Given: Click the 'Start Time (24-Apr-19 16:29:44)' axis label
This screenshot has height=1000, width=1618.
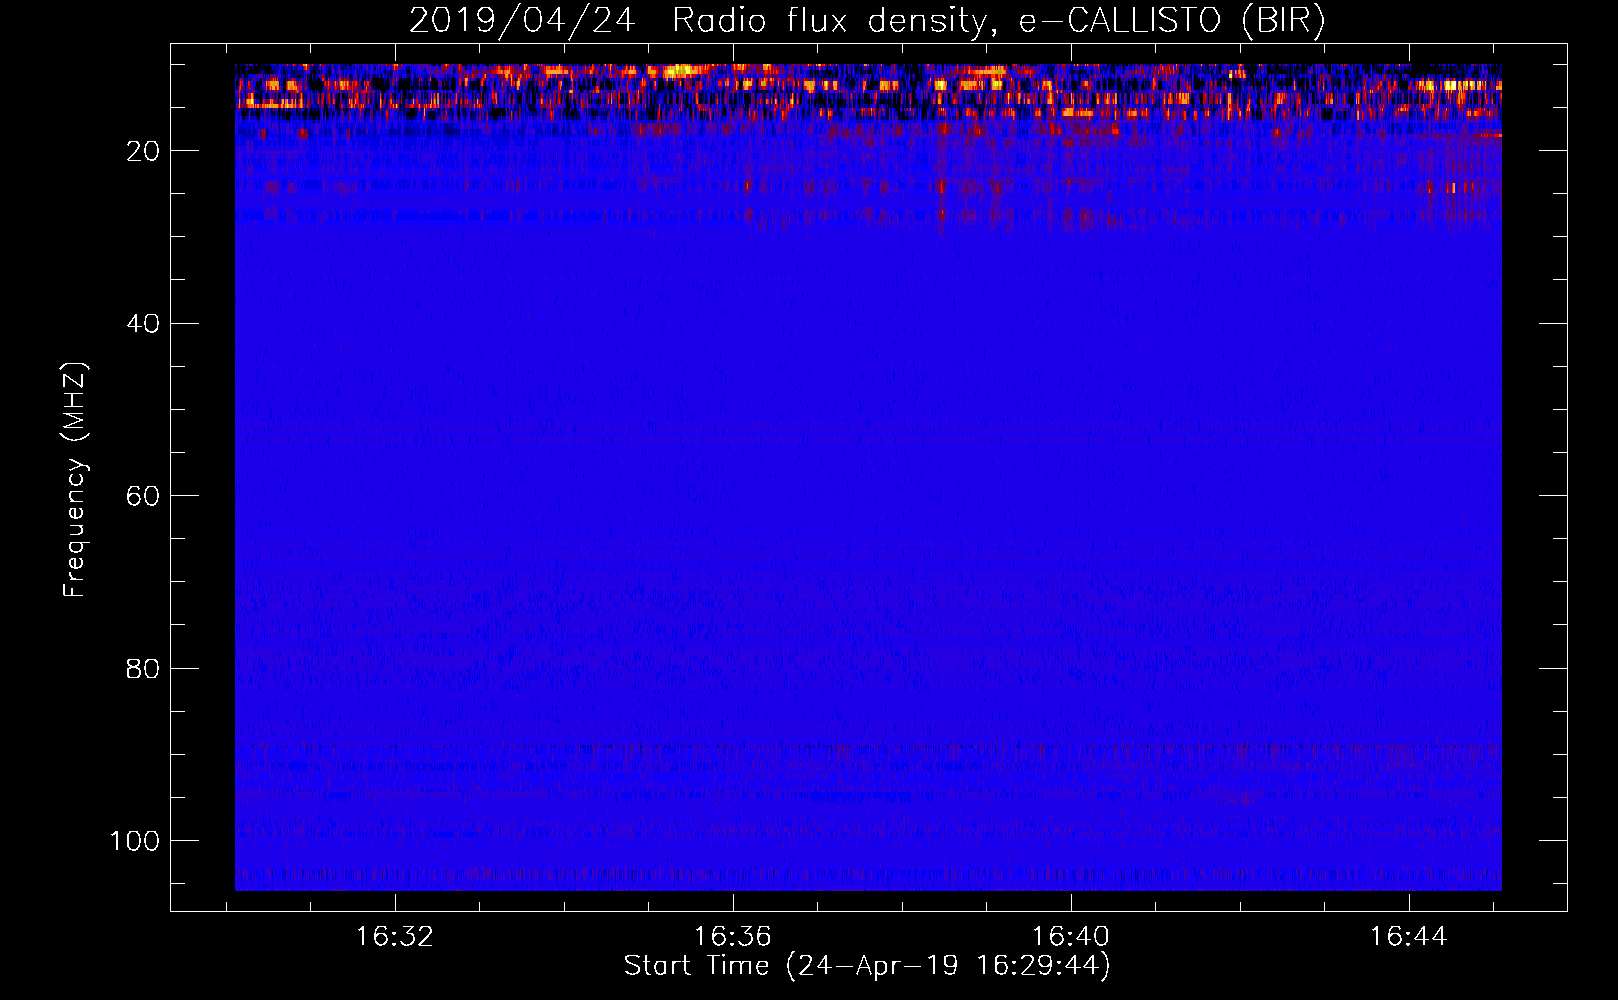Looking at the screenshot, I should coord(867,966).
